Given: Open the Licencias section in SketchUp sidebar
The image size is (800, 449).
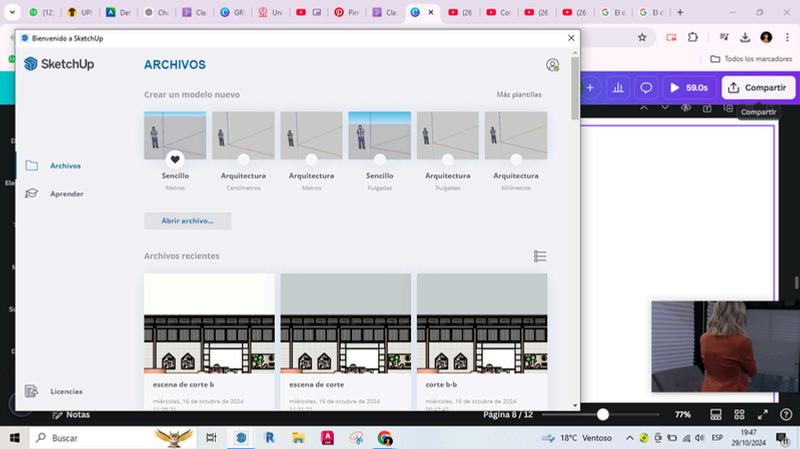Looking at the screenshot, I should coord(54,391).
